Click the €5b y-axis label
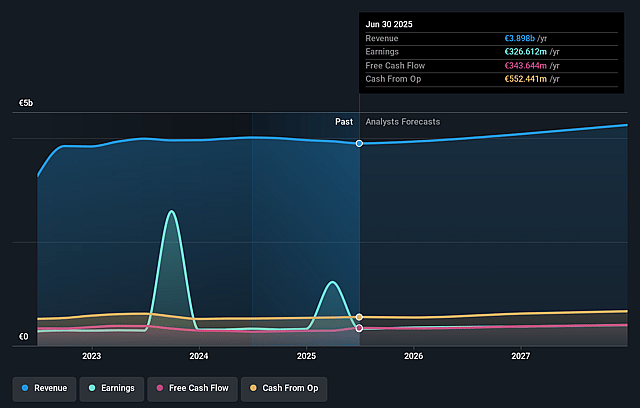This screenshot has height=408, width=640. pos(26,103)
